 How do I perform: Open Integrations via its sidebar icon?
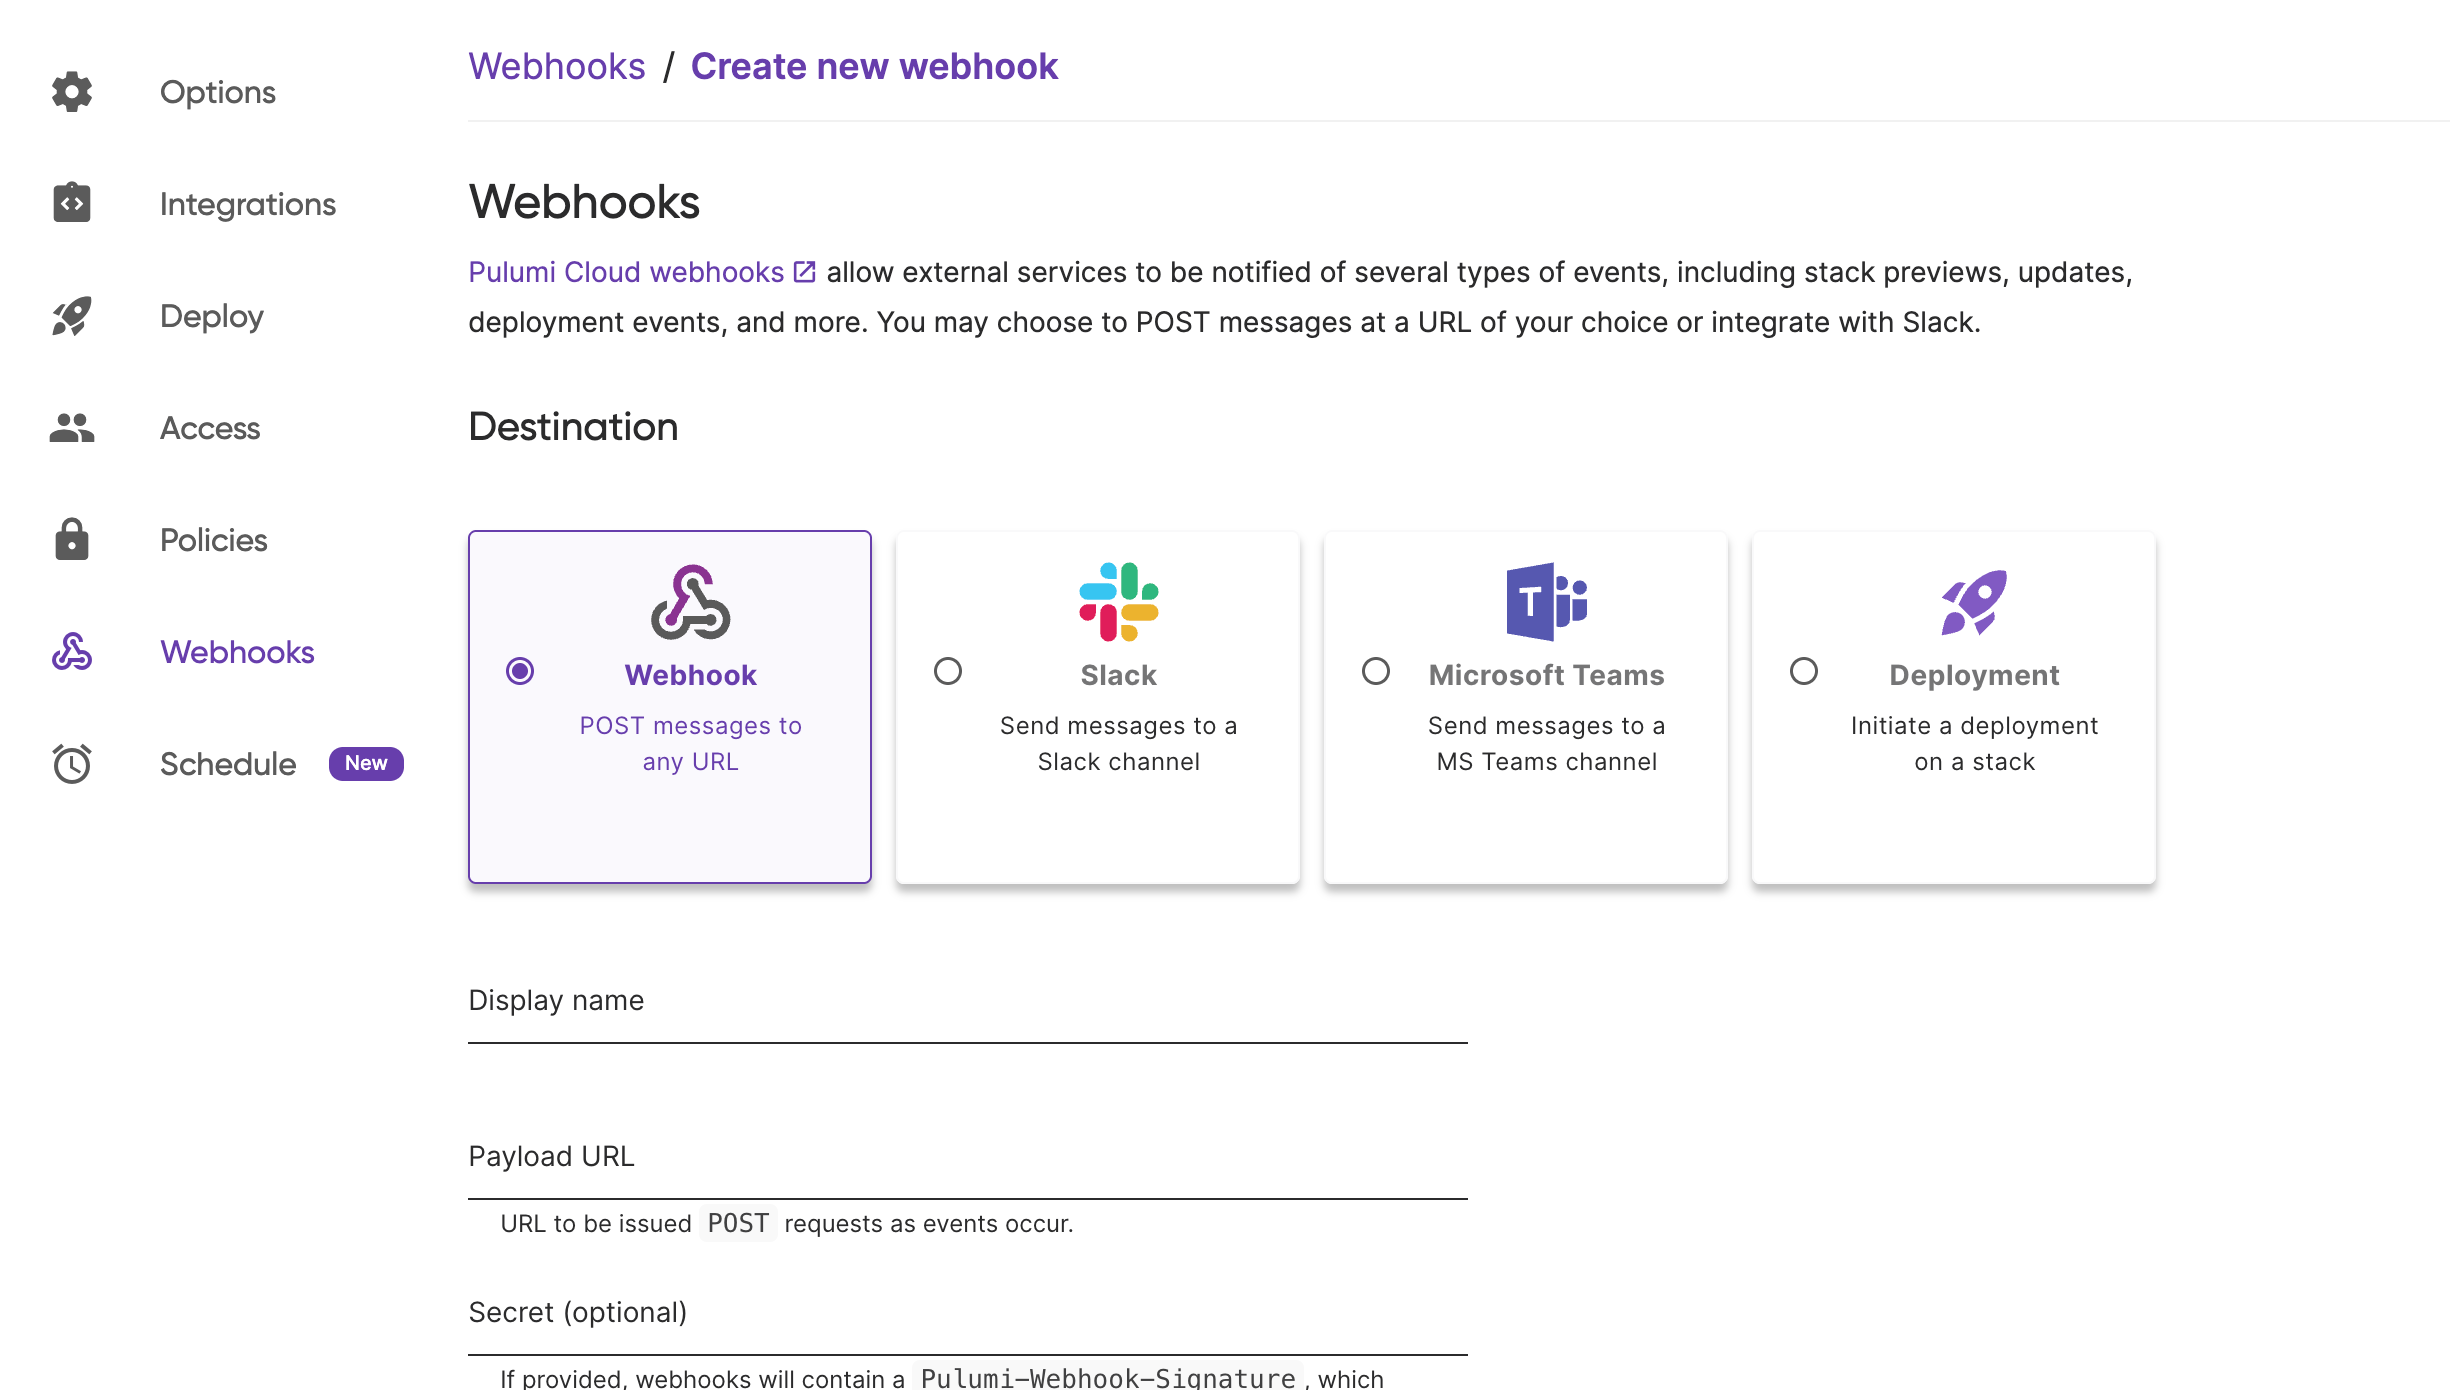pyautogui.click(x=72, y=203)
